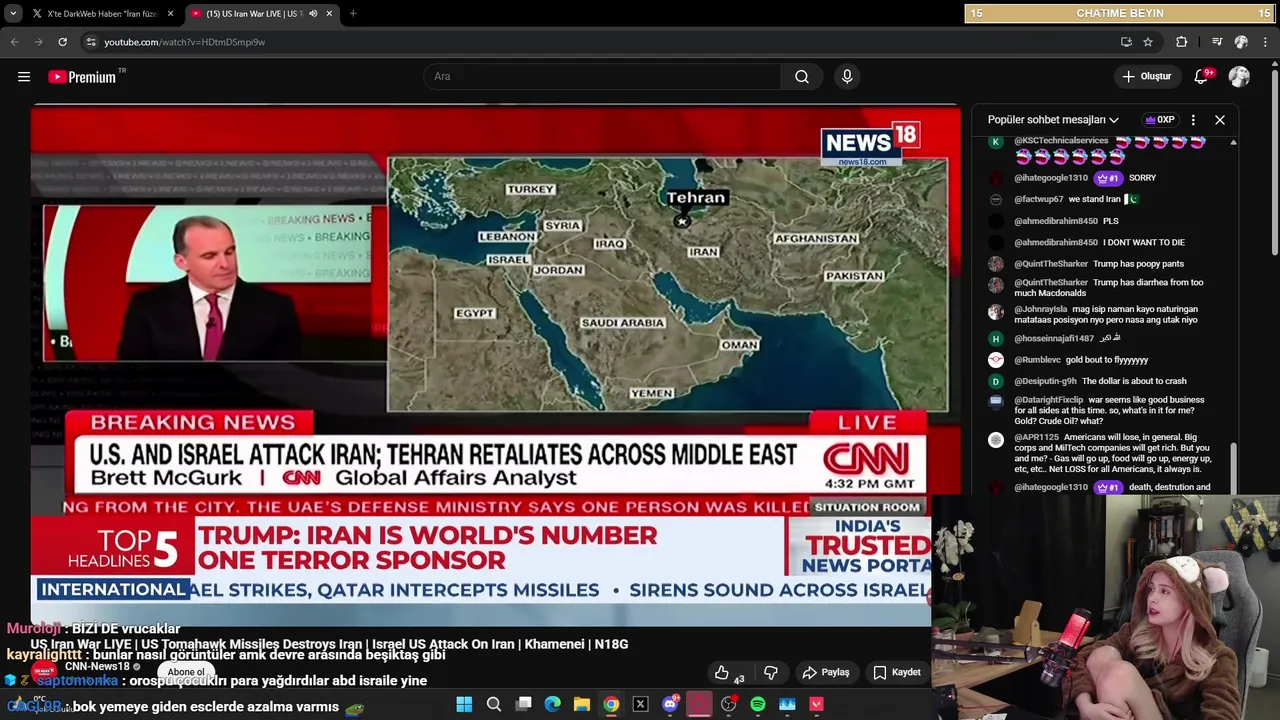1280x720 pixels.
Task: Start voice search with microphone icon
Action: (847, 77)
